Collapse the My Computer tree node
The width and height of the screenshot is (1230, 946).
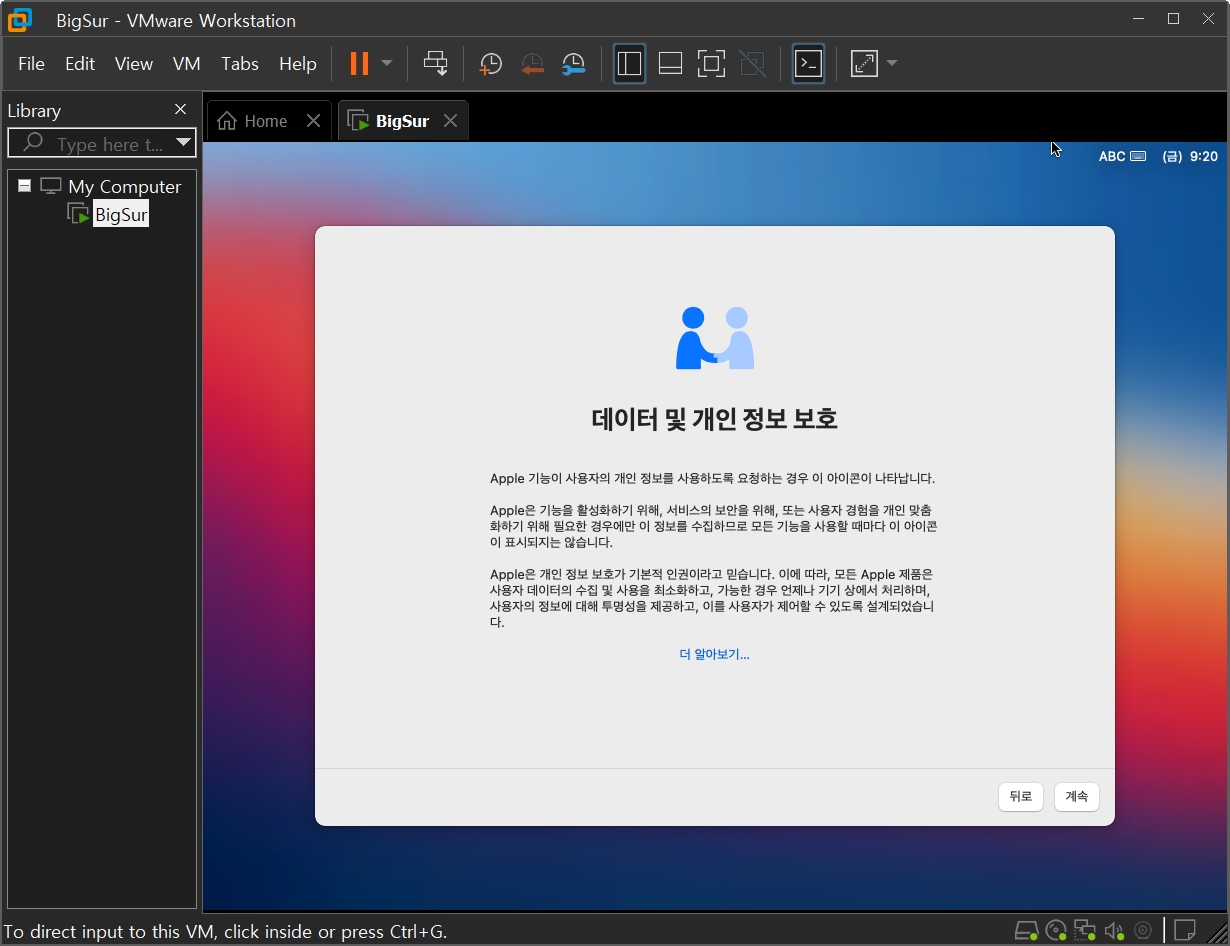(24, 186)
